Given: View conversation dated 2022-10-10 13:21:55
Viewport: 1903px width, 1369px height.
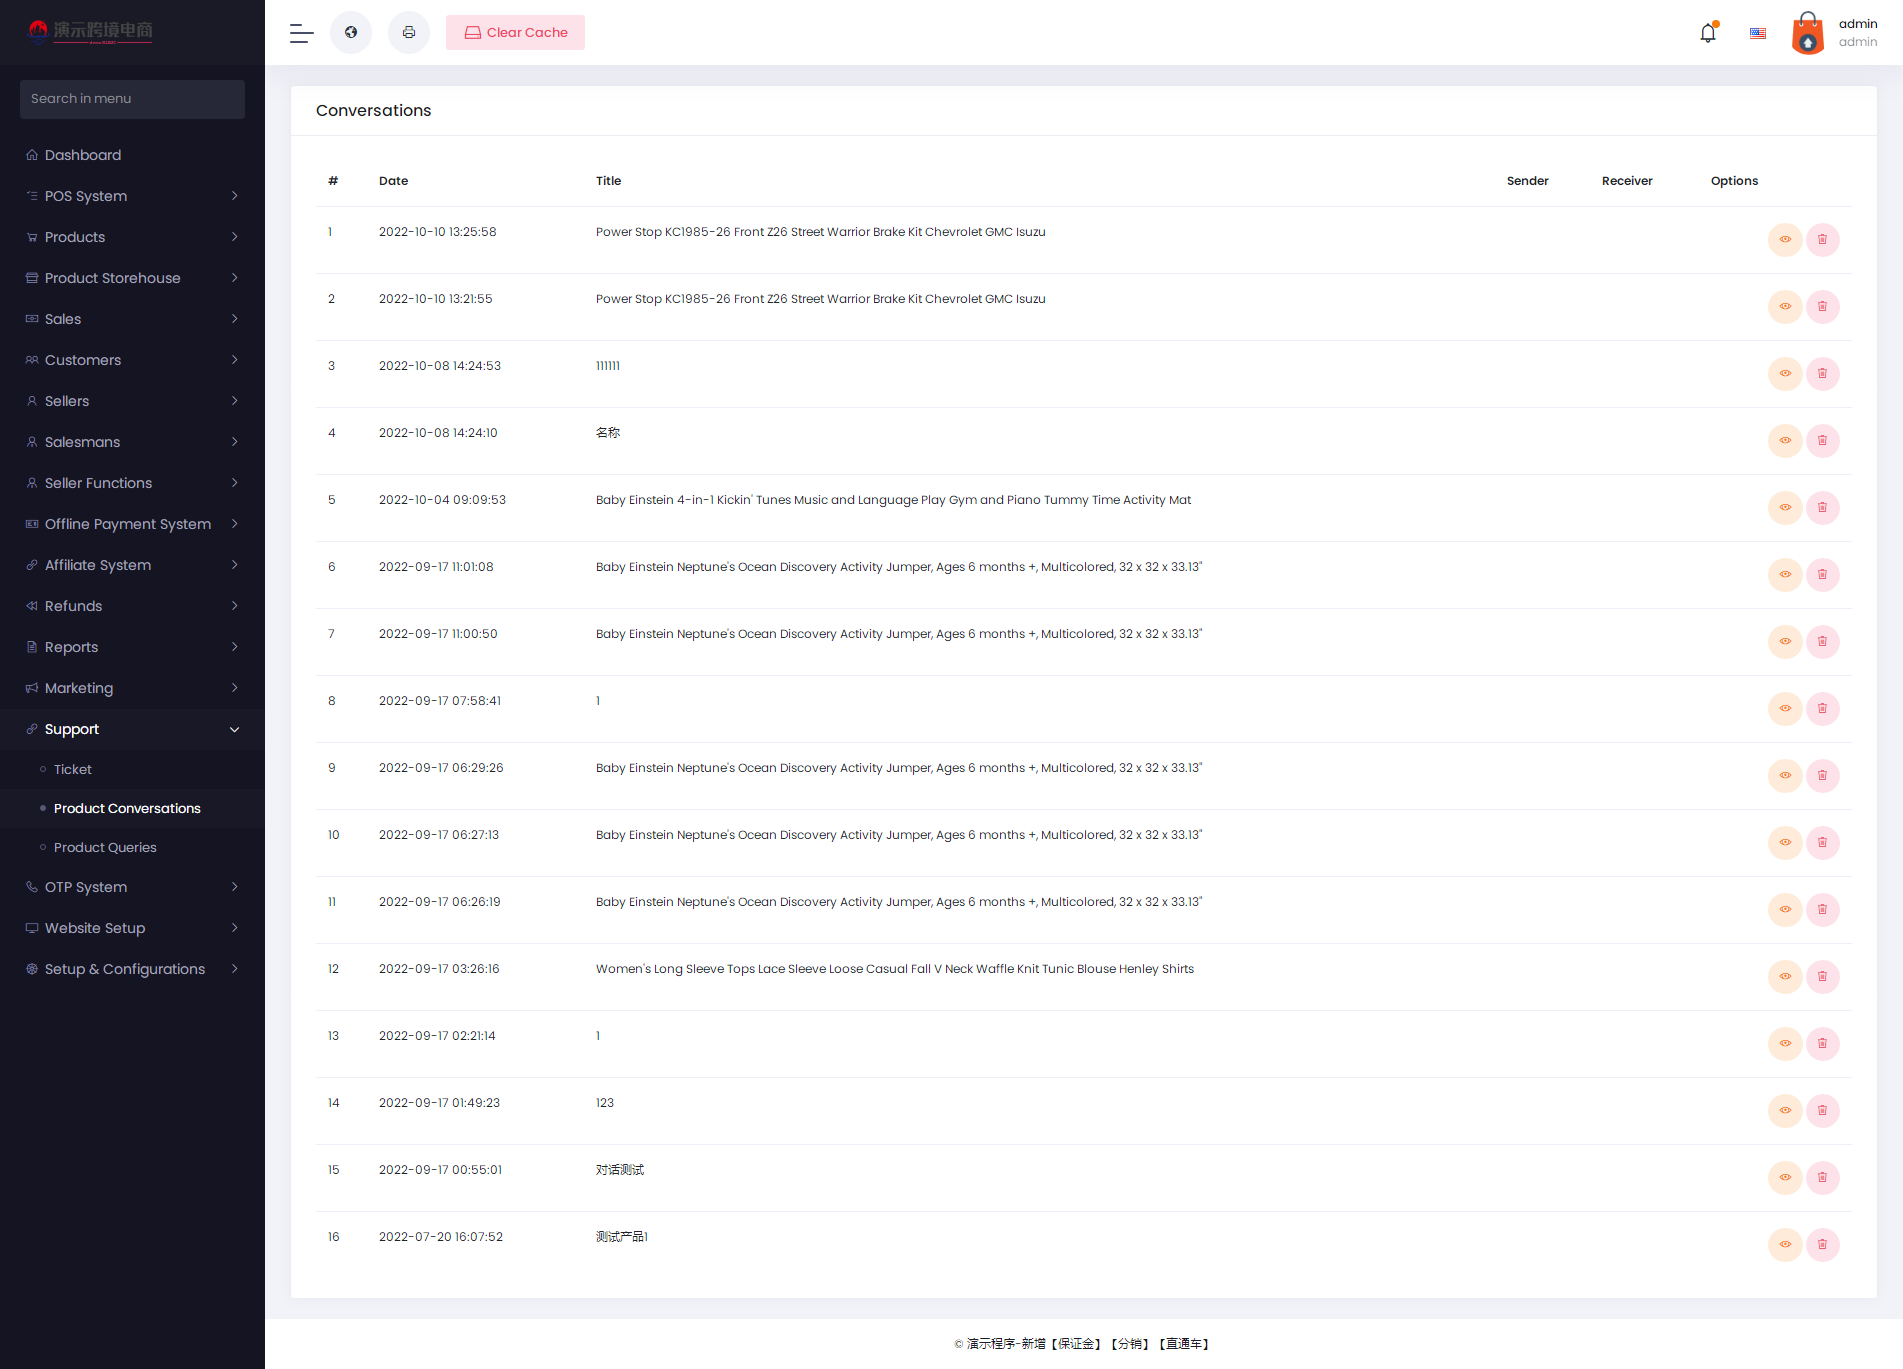Looking at the screenshot, I should (1785, 307).
